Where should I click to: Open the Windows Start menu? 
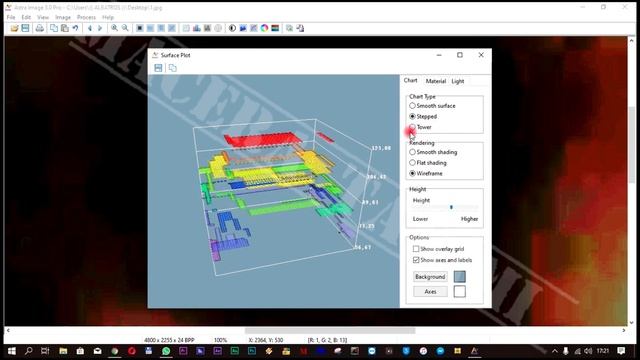[x=11, y=351]
